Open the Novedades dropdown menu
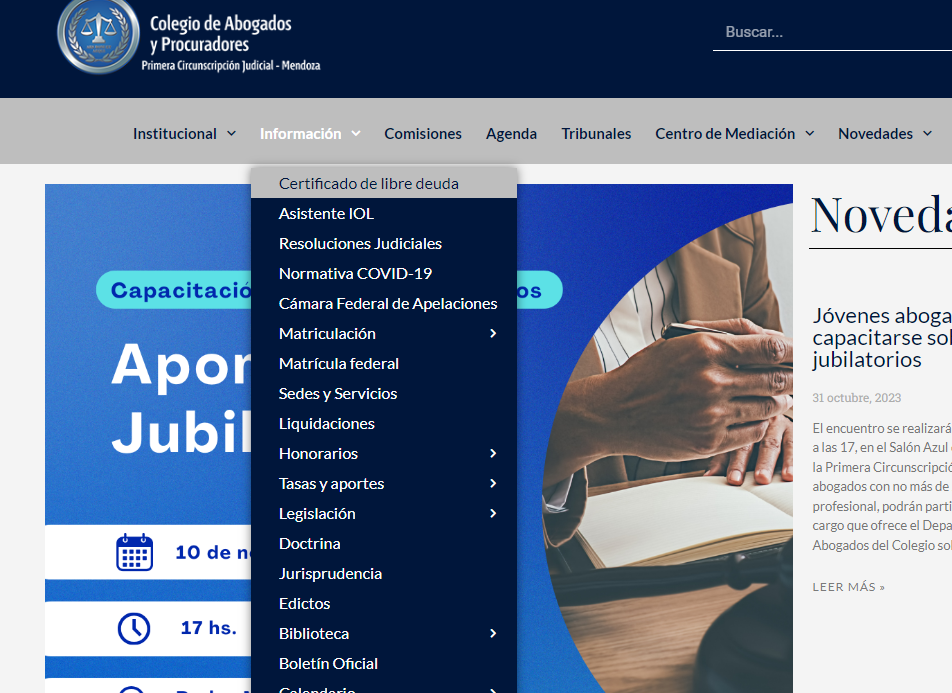Screen dimensions: 952x693 pos(885,134)
